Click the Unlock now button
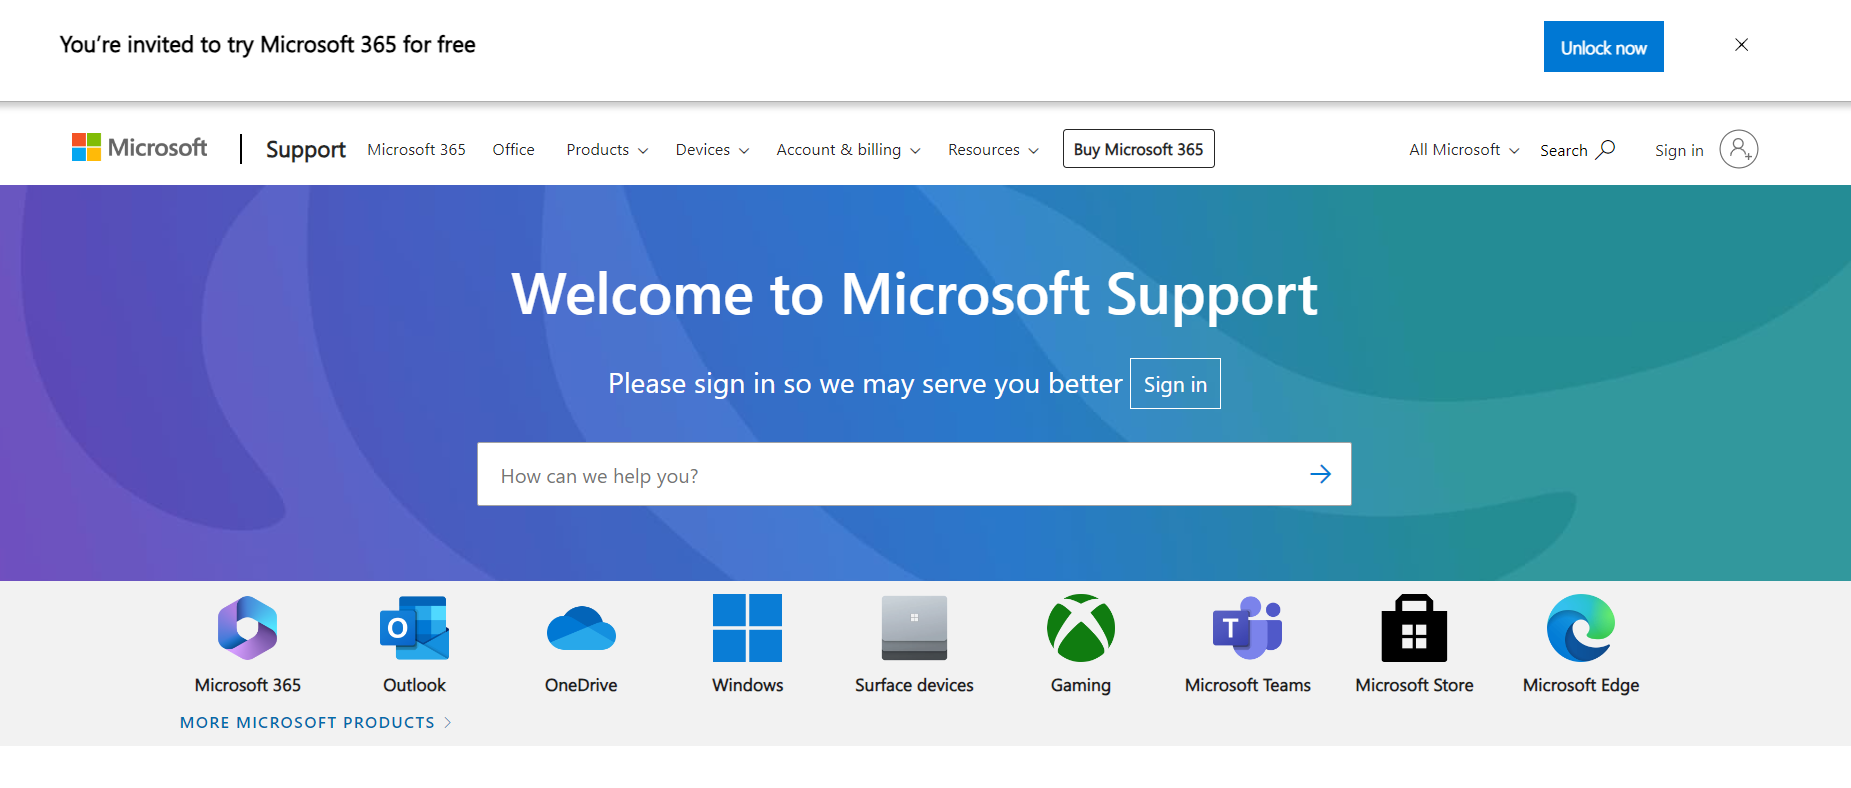 click(1603, 47)
